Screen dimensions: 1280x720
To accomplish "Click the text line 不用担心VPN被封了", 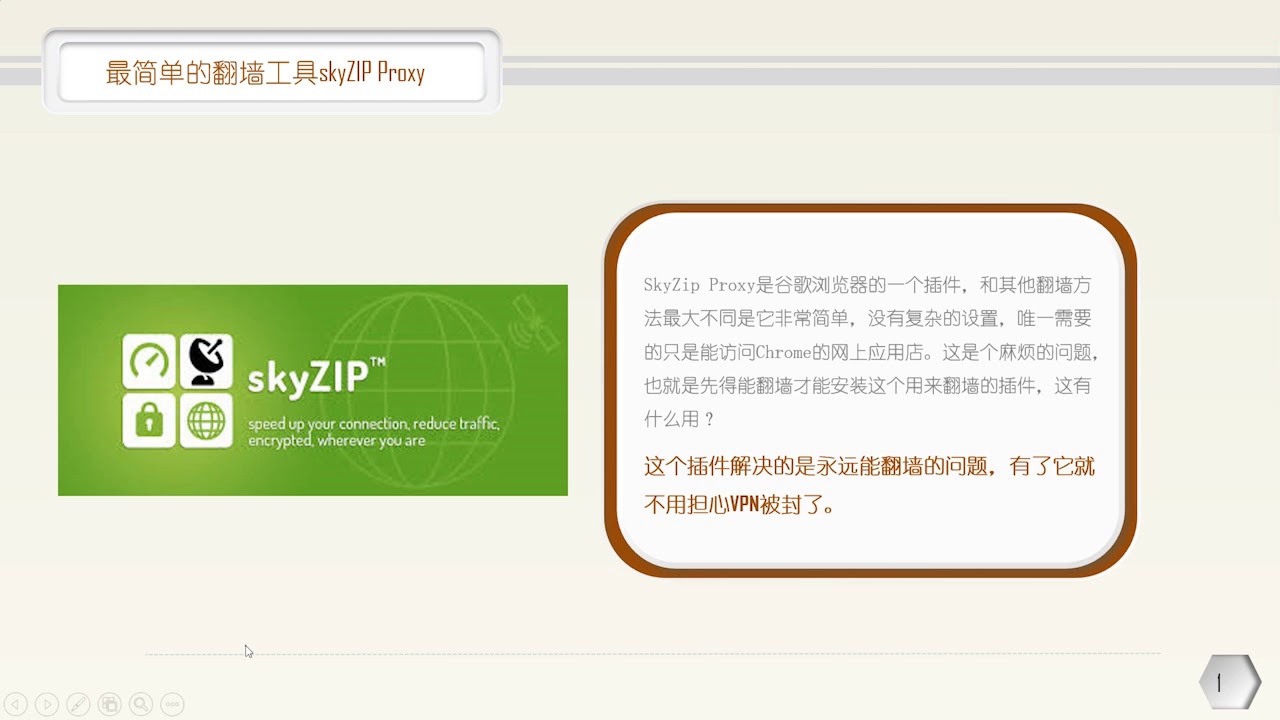I will (x=740, y=504).
